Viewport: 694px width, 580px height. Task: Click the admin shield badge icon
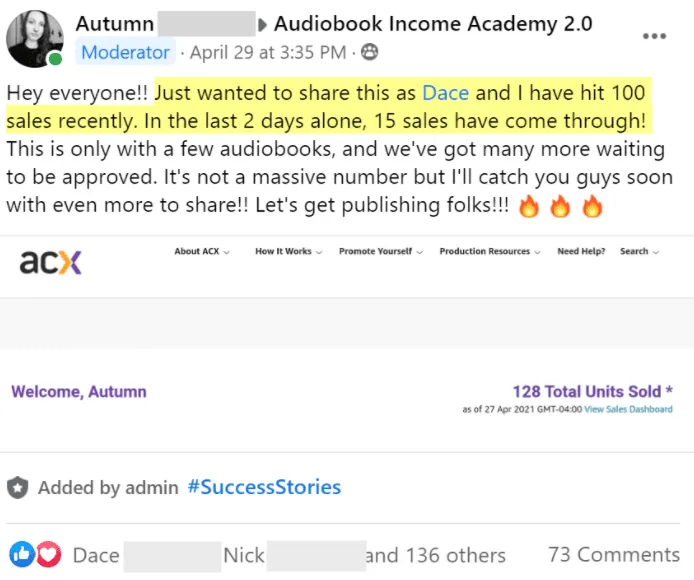[x=17, y=488]
